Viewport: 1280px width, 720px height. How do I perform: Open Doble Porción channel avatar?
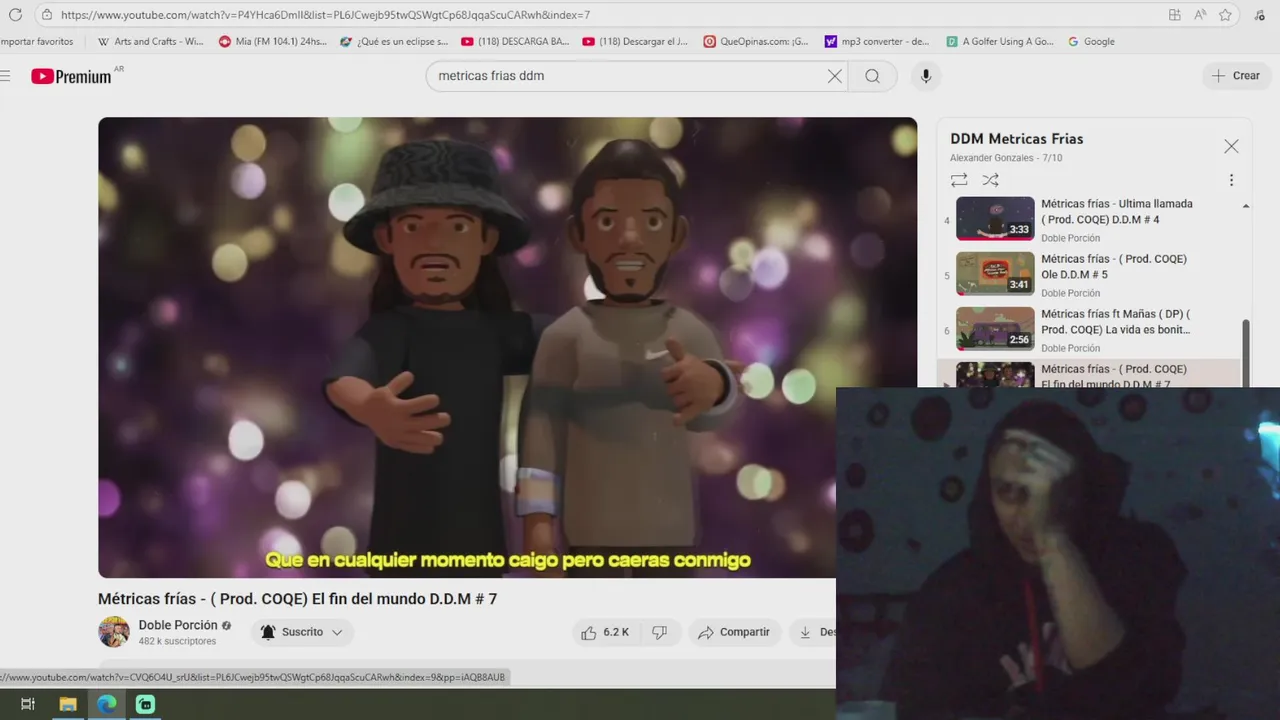tap(114, 632)
